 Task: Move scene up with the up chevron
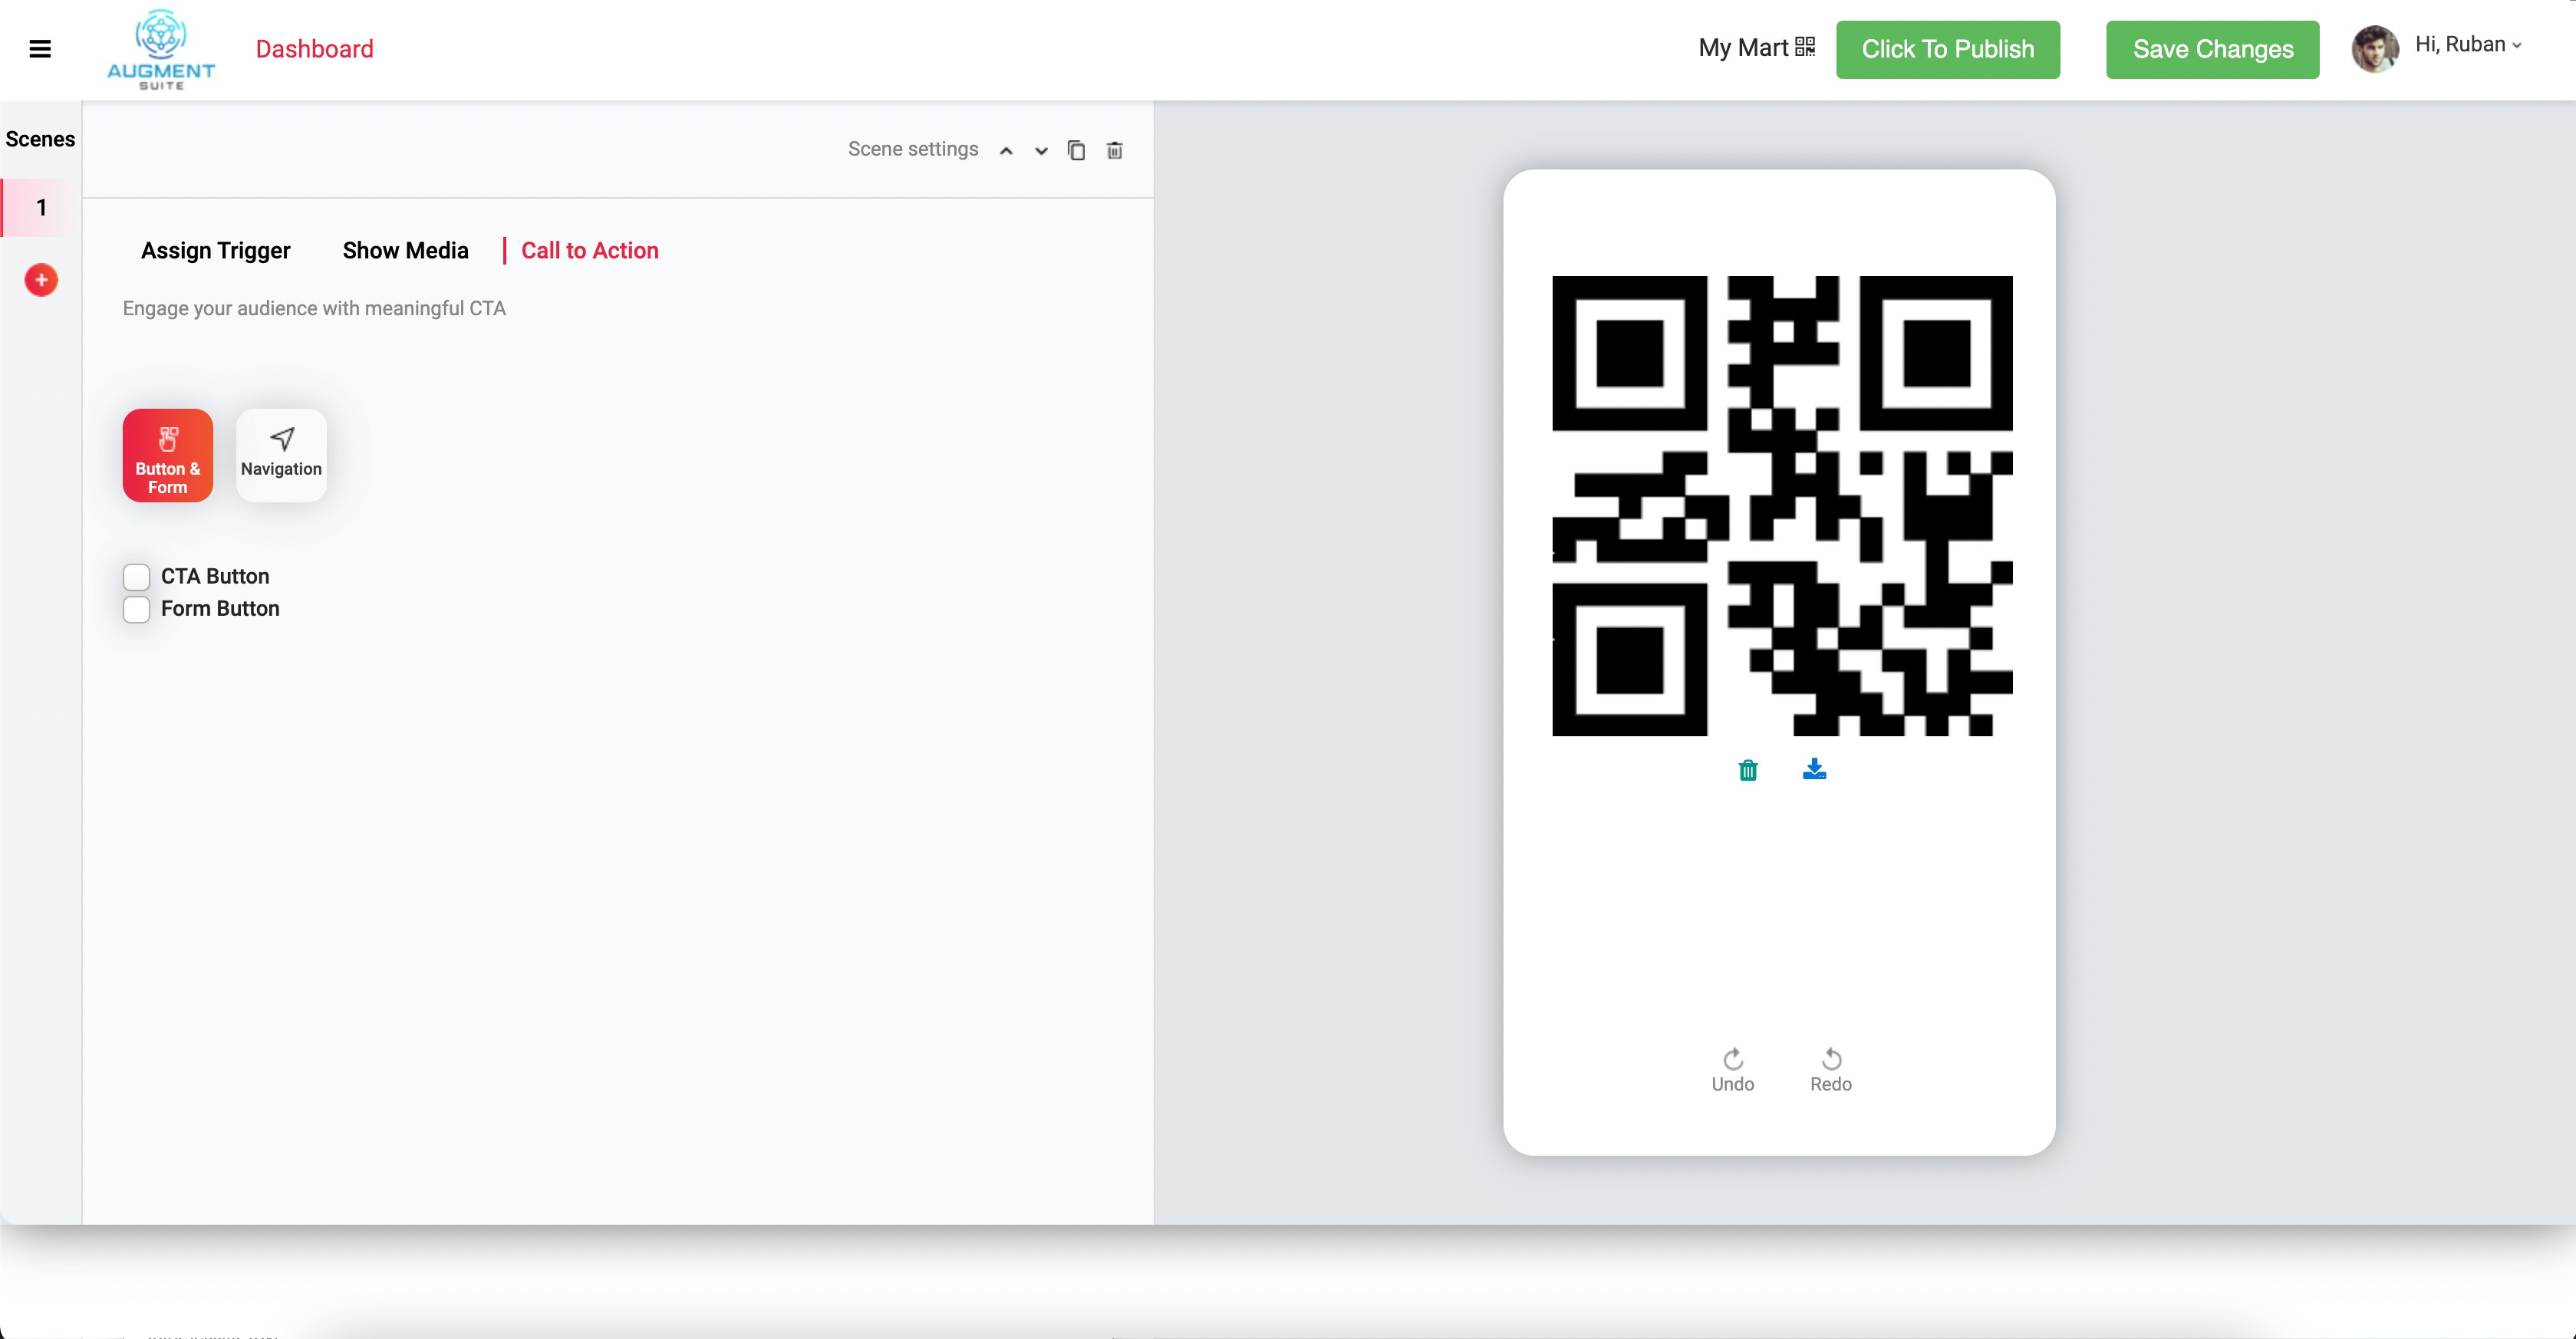(x=1006, y=151)
